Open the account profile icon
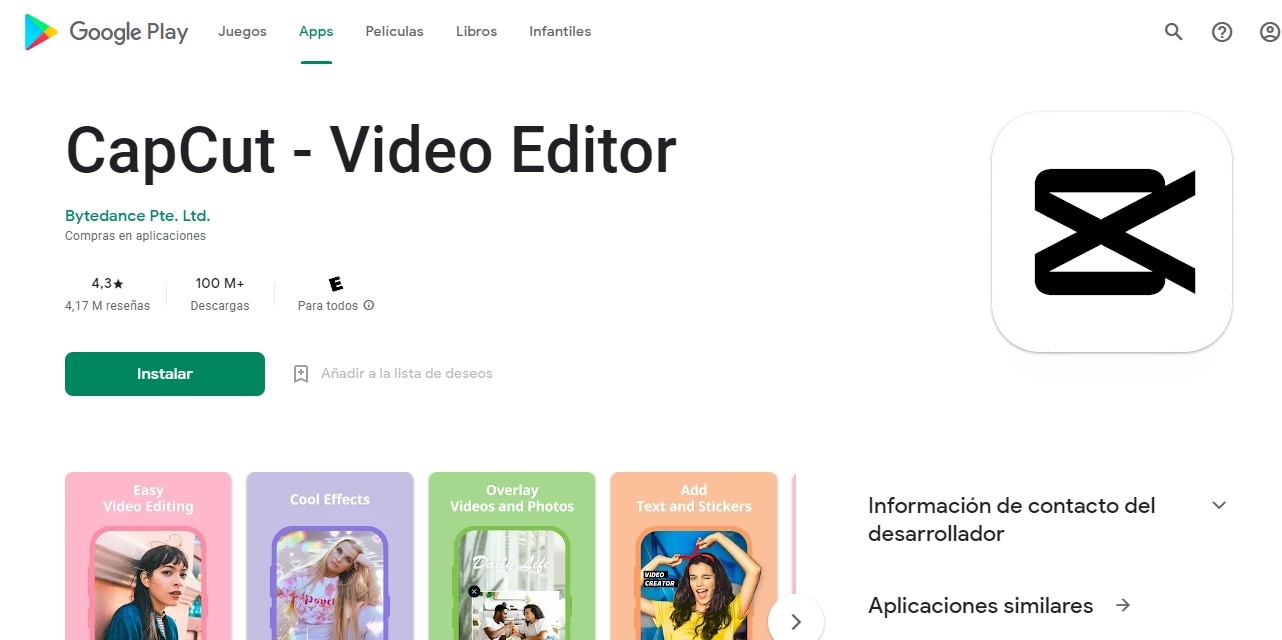 (x=1270, y=32)
